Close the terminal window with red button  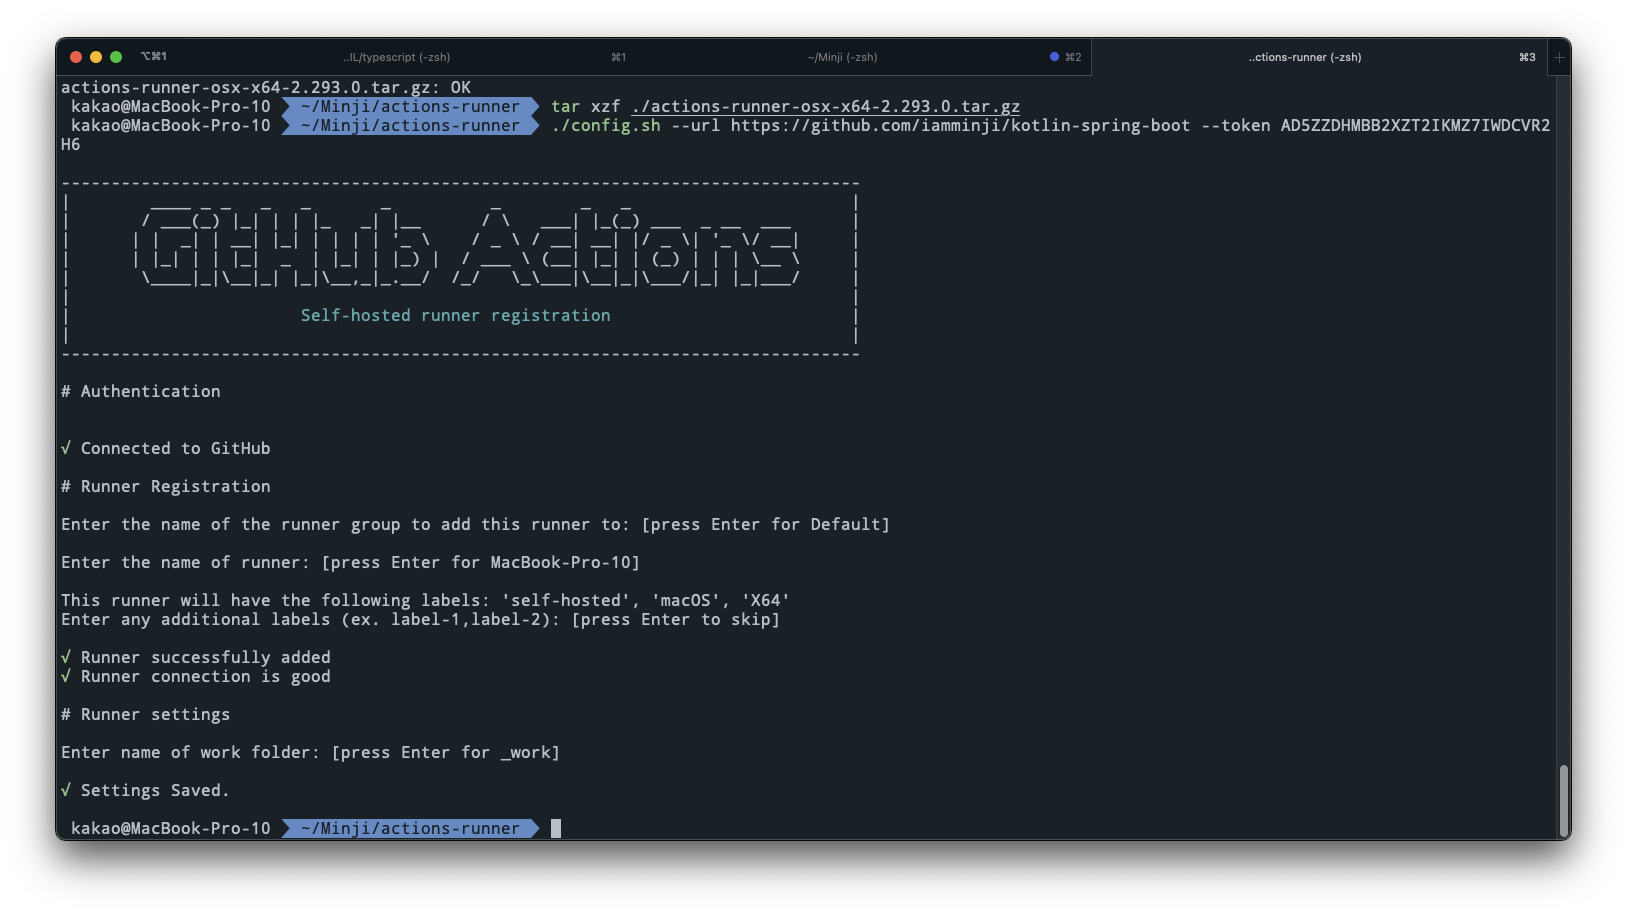(76, 57)
